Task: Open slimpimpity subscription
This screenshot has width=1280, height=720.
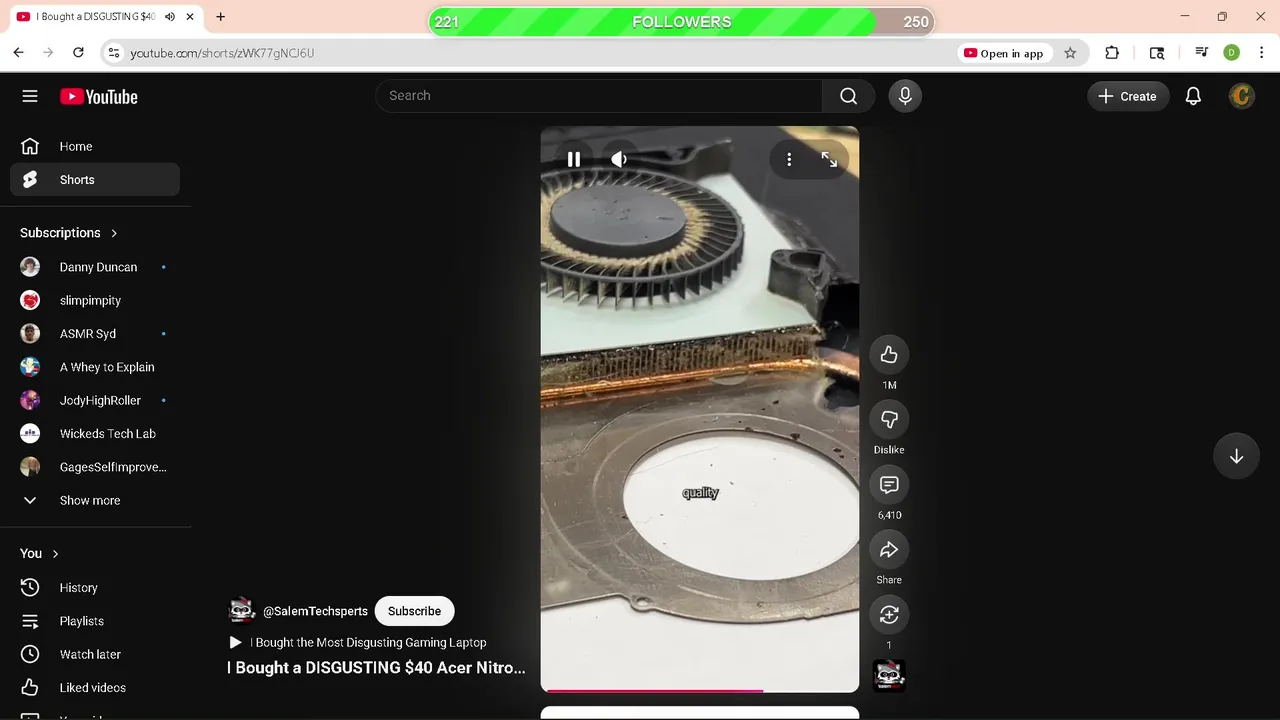Action: [95, 300]
